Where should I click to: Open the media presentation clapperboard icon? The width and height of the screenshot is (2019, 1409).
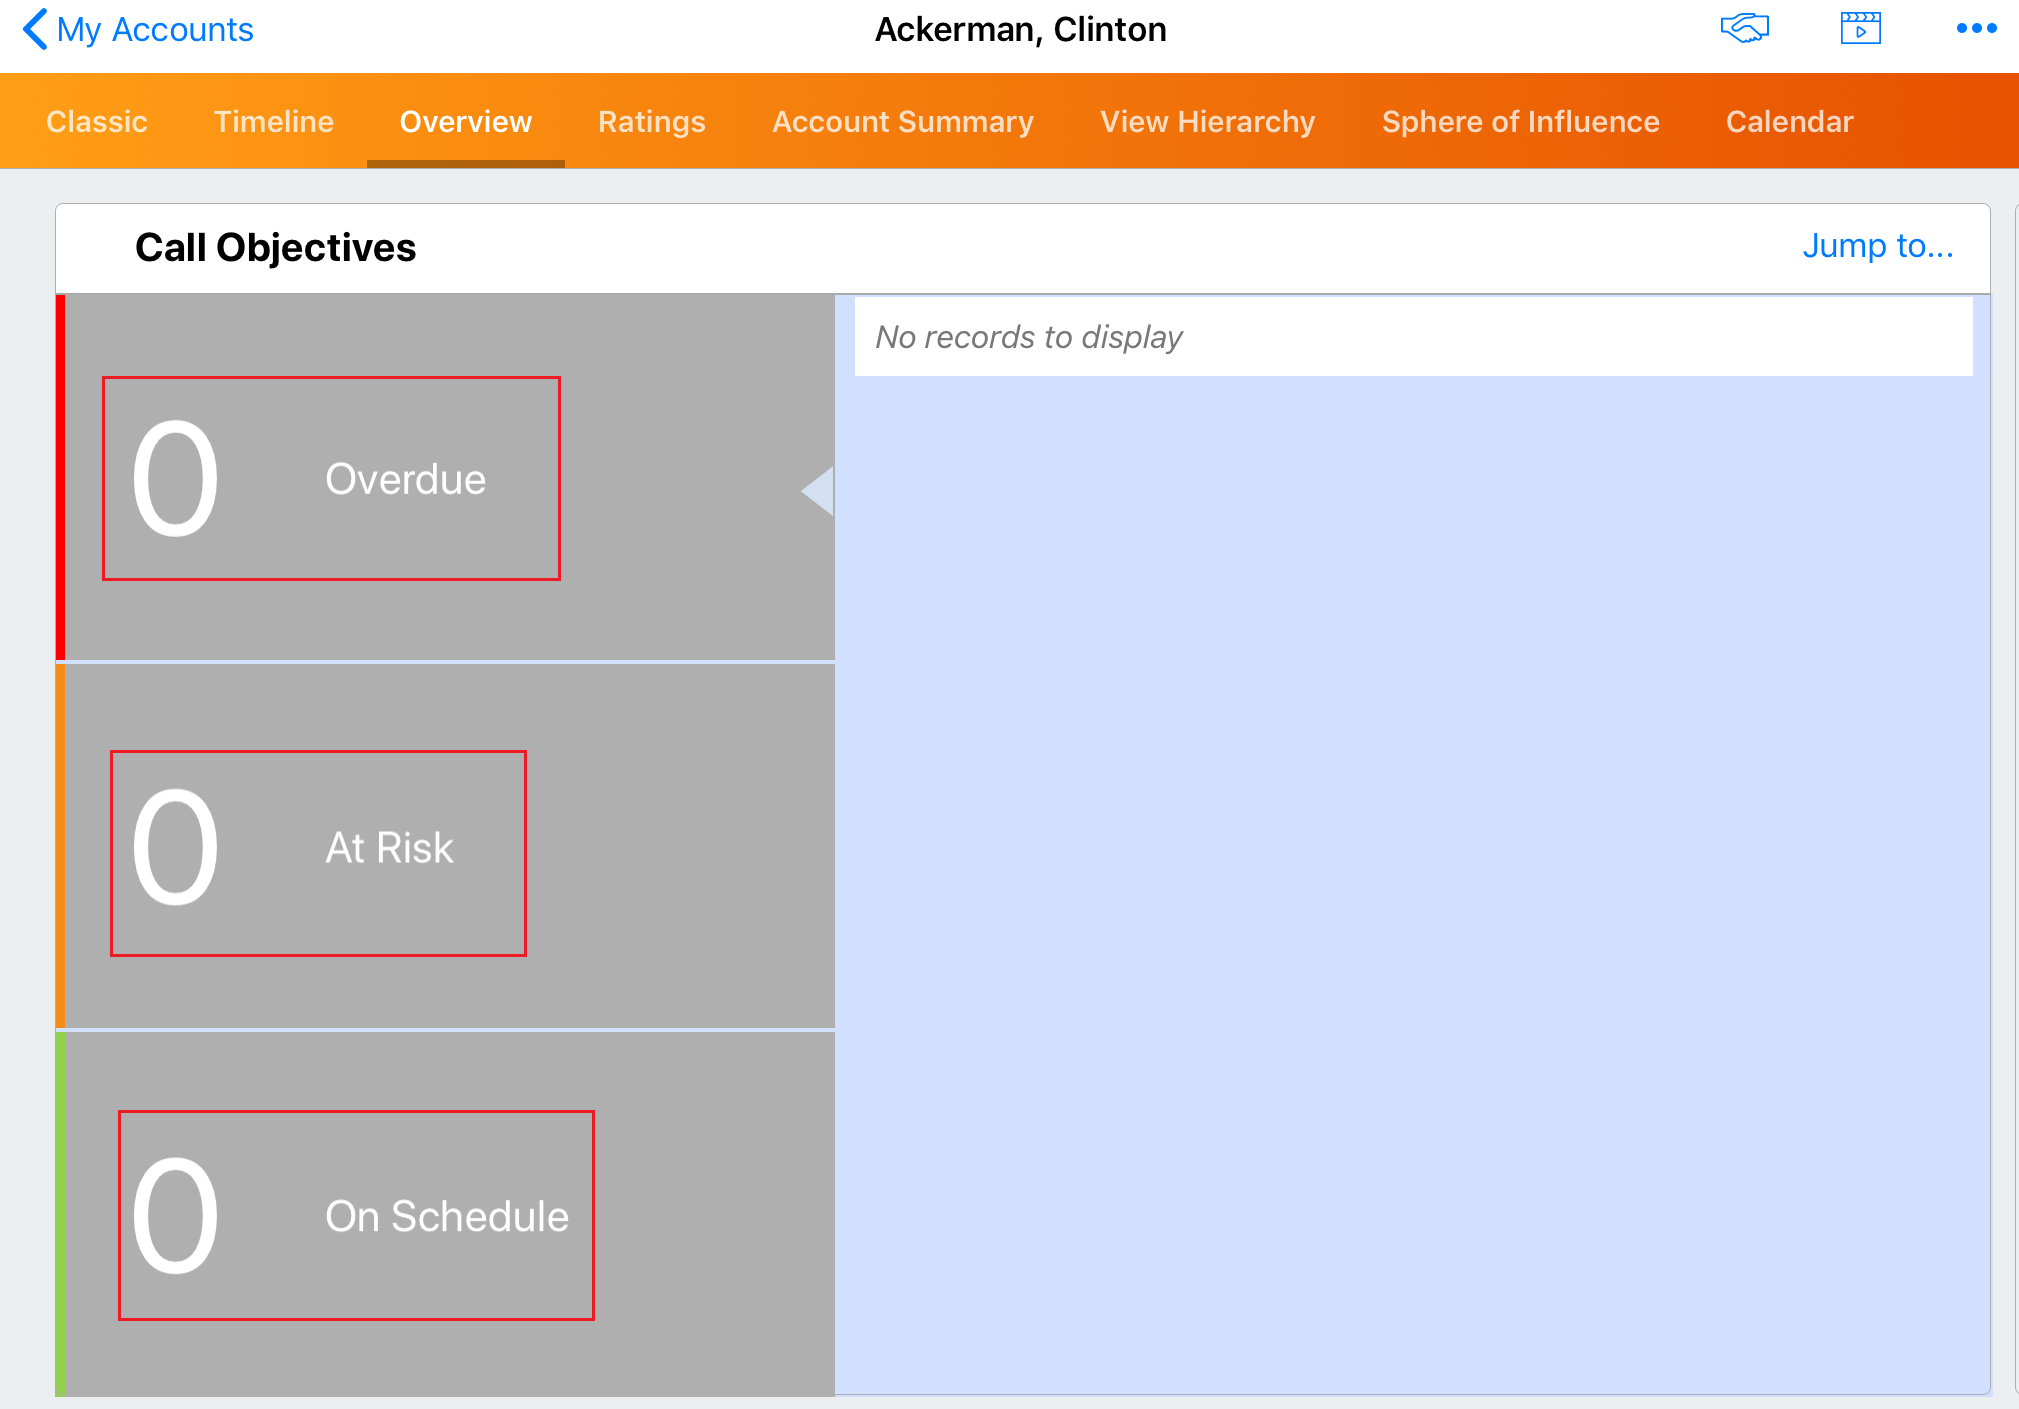[1860, 29]
